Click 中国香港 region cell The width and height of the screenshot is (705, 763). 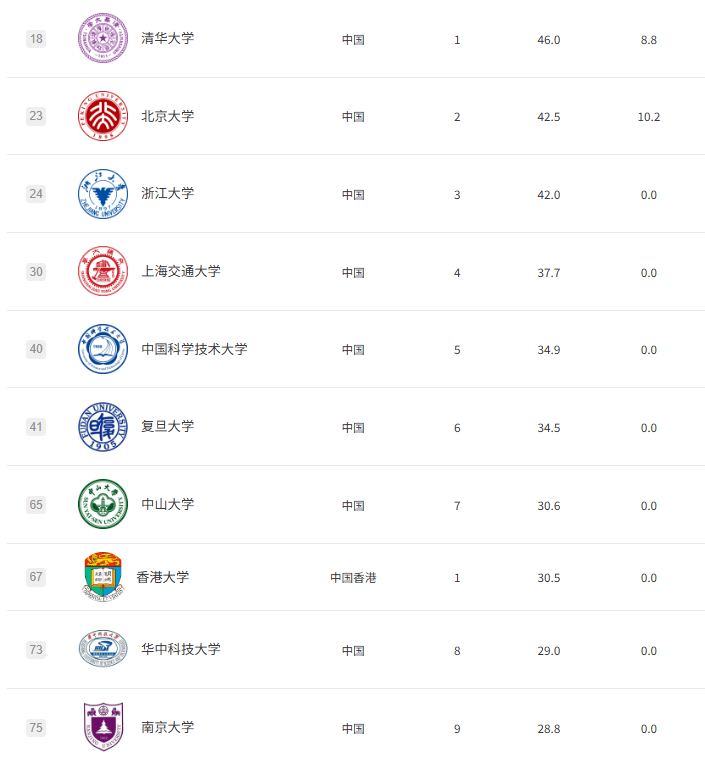(353, 578)
